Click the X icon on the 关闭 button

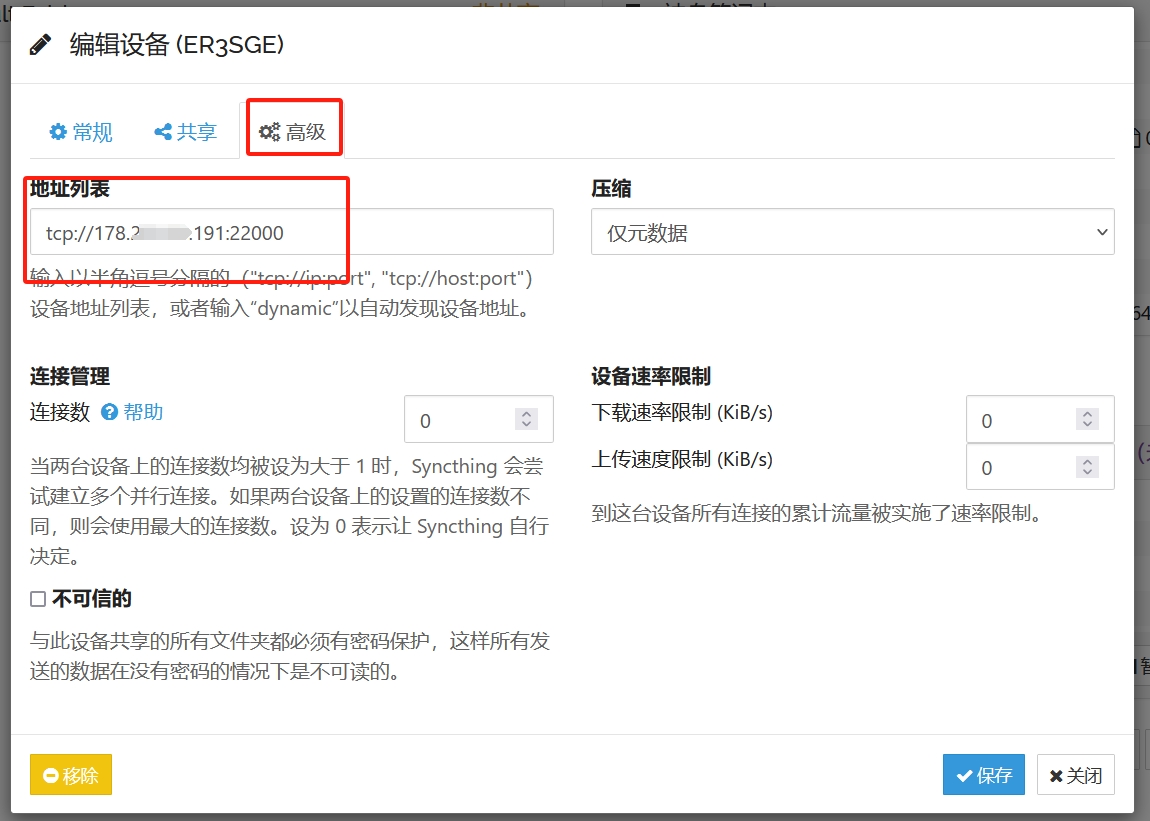click(1057, 775)
